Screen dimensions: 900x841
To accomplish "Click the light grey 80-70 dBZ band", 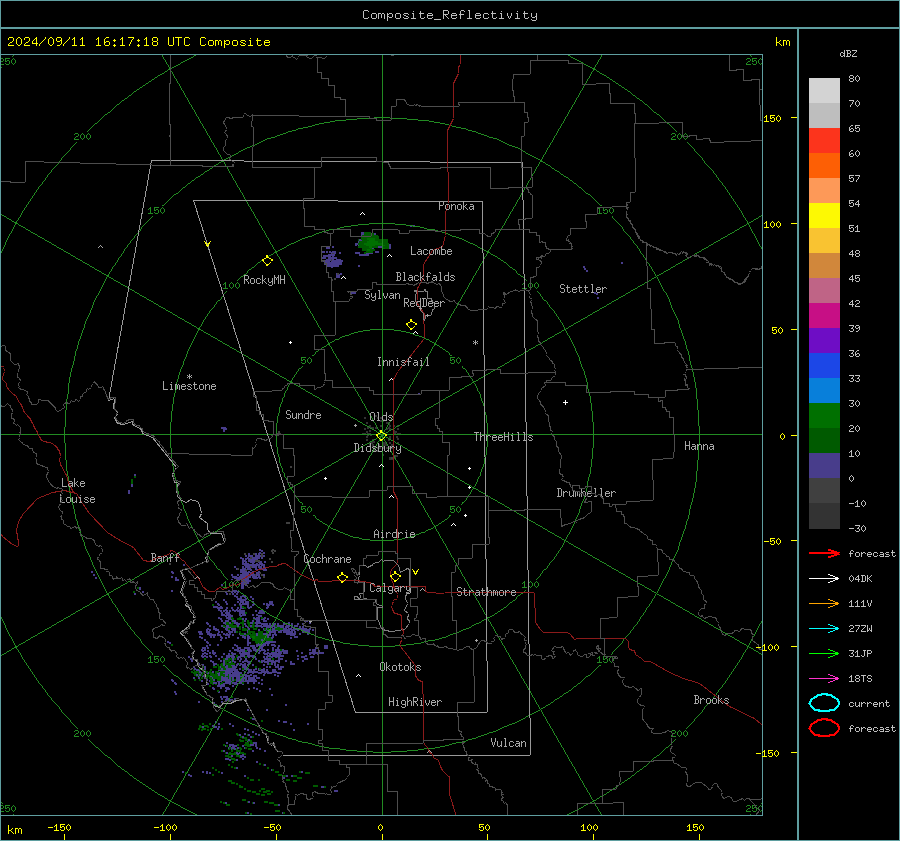I will click(x=824, y=91).
